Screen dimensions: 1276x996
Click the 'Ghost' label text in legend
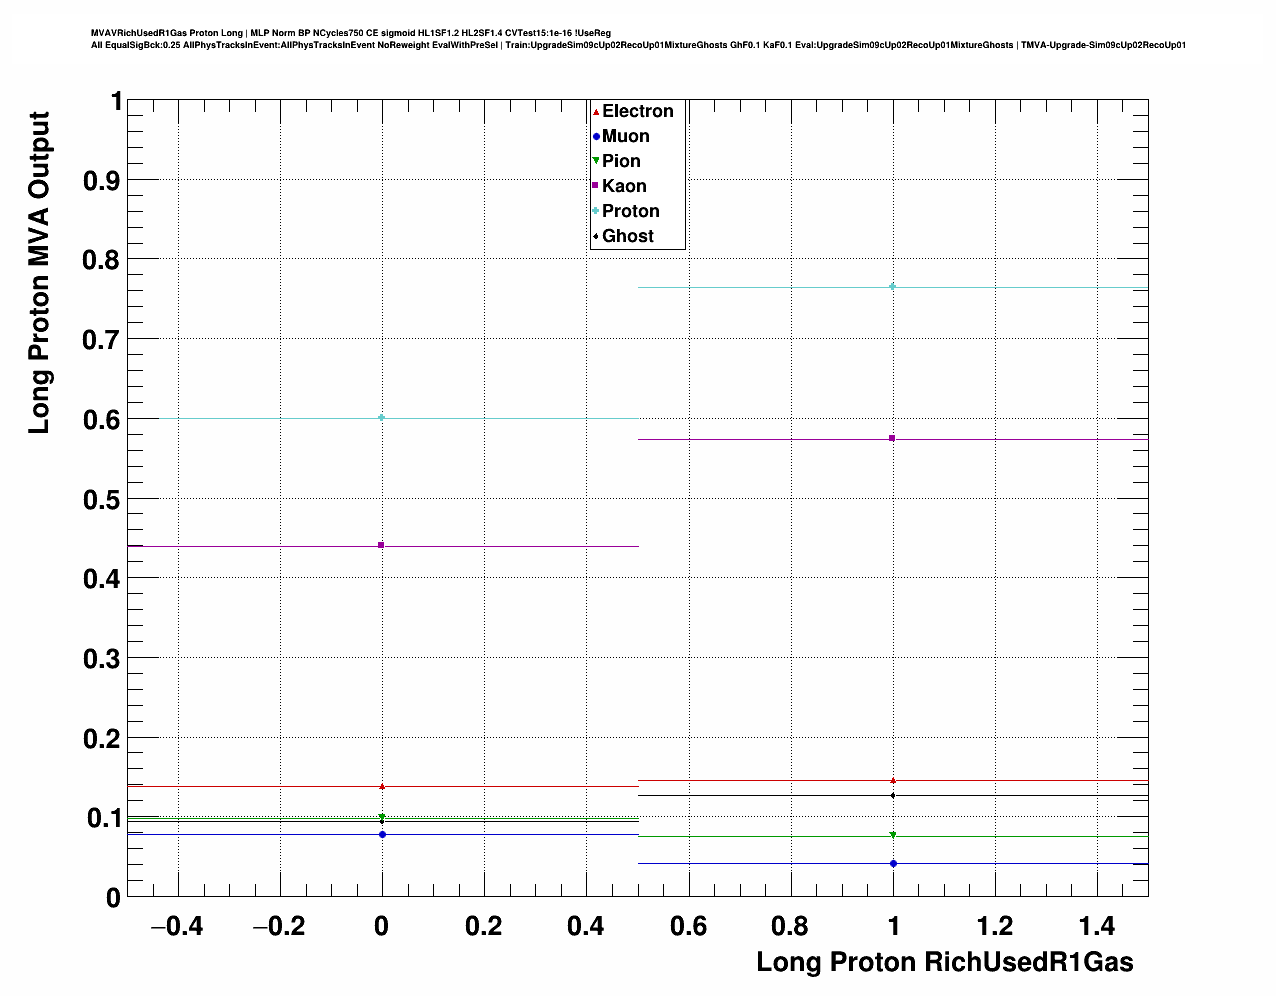coord(627,236)
